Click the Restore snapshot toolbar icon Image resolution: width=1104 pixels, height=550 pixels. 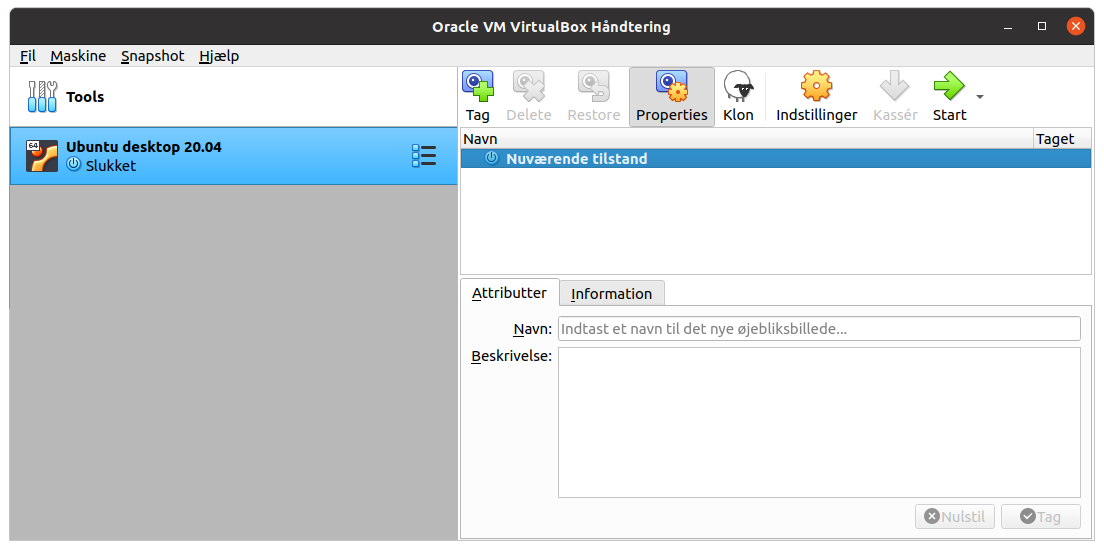tap(594, 86)
